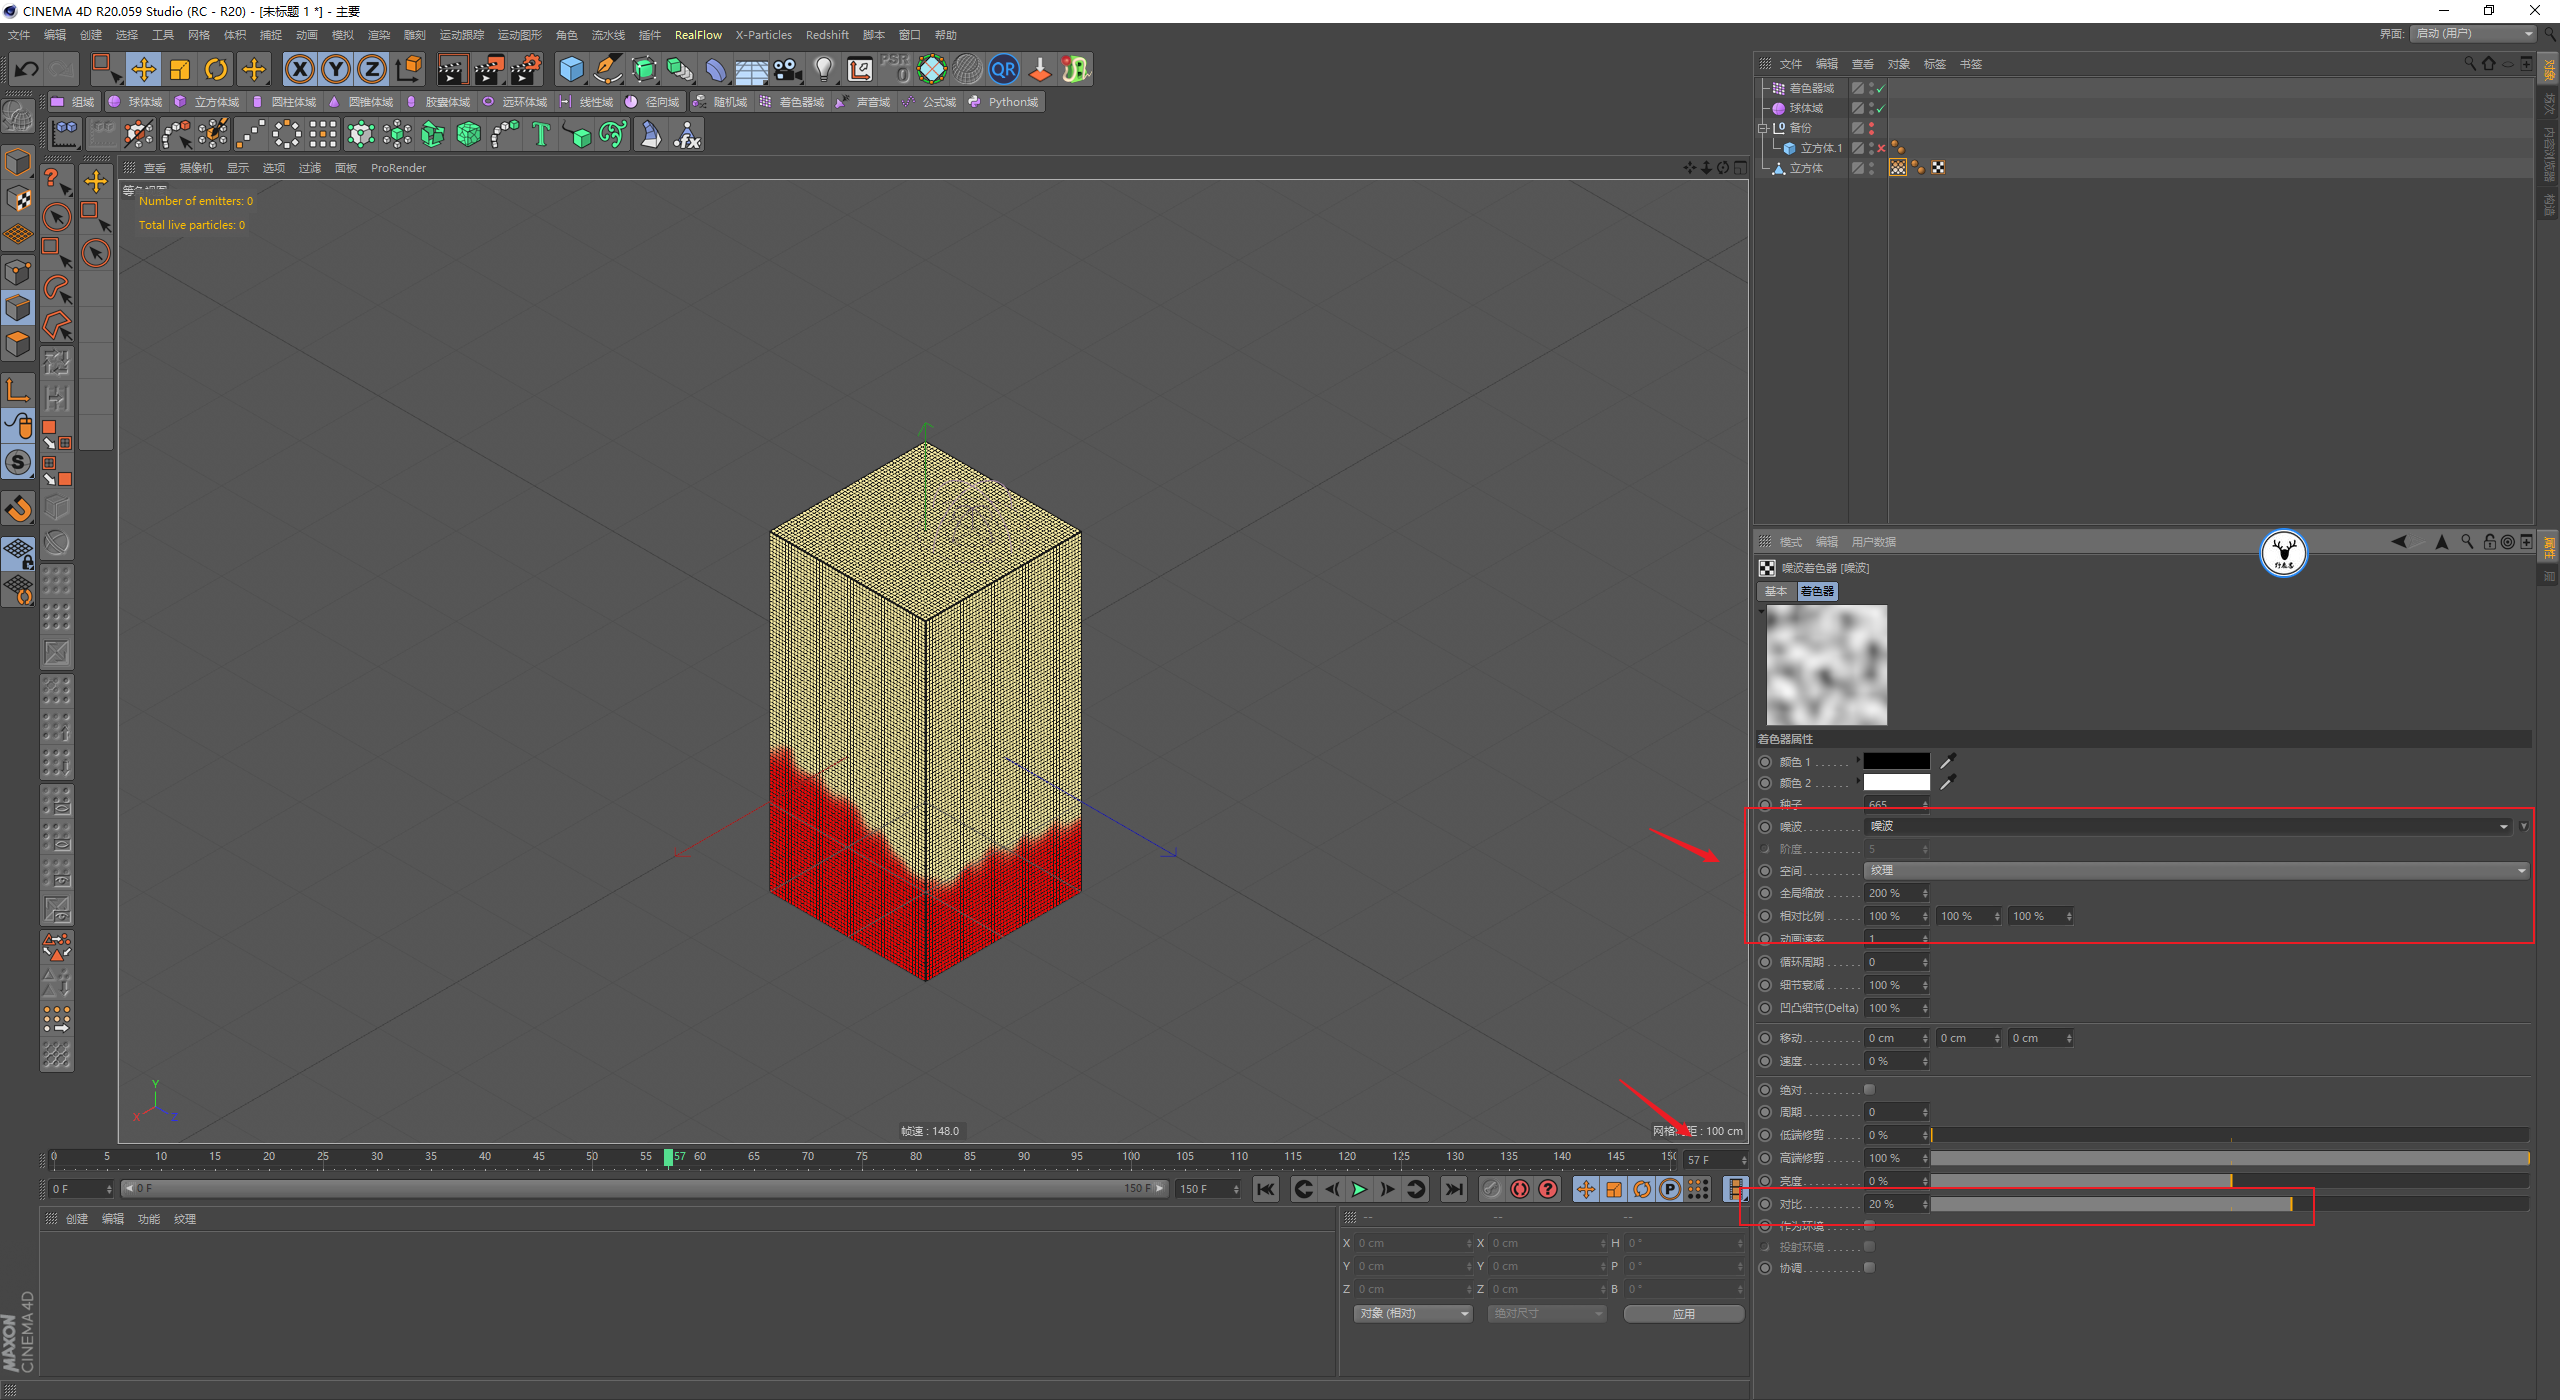Image resolution: width=2560 pixels, height=1400 pixels.
Task: Click the Undo arrow icon
Action: [27, 69]
